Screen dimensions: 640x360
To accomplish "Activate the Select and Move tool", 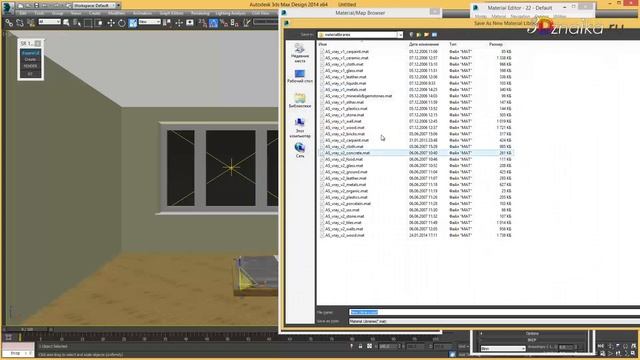I will tap(111, 23).
